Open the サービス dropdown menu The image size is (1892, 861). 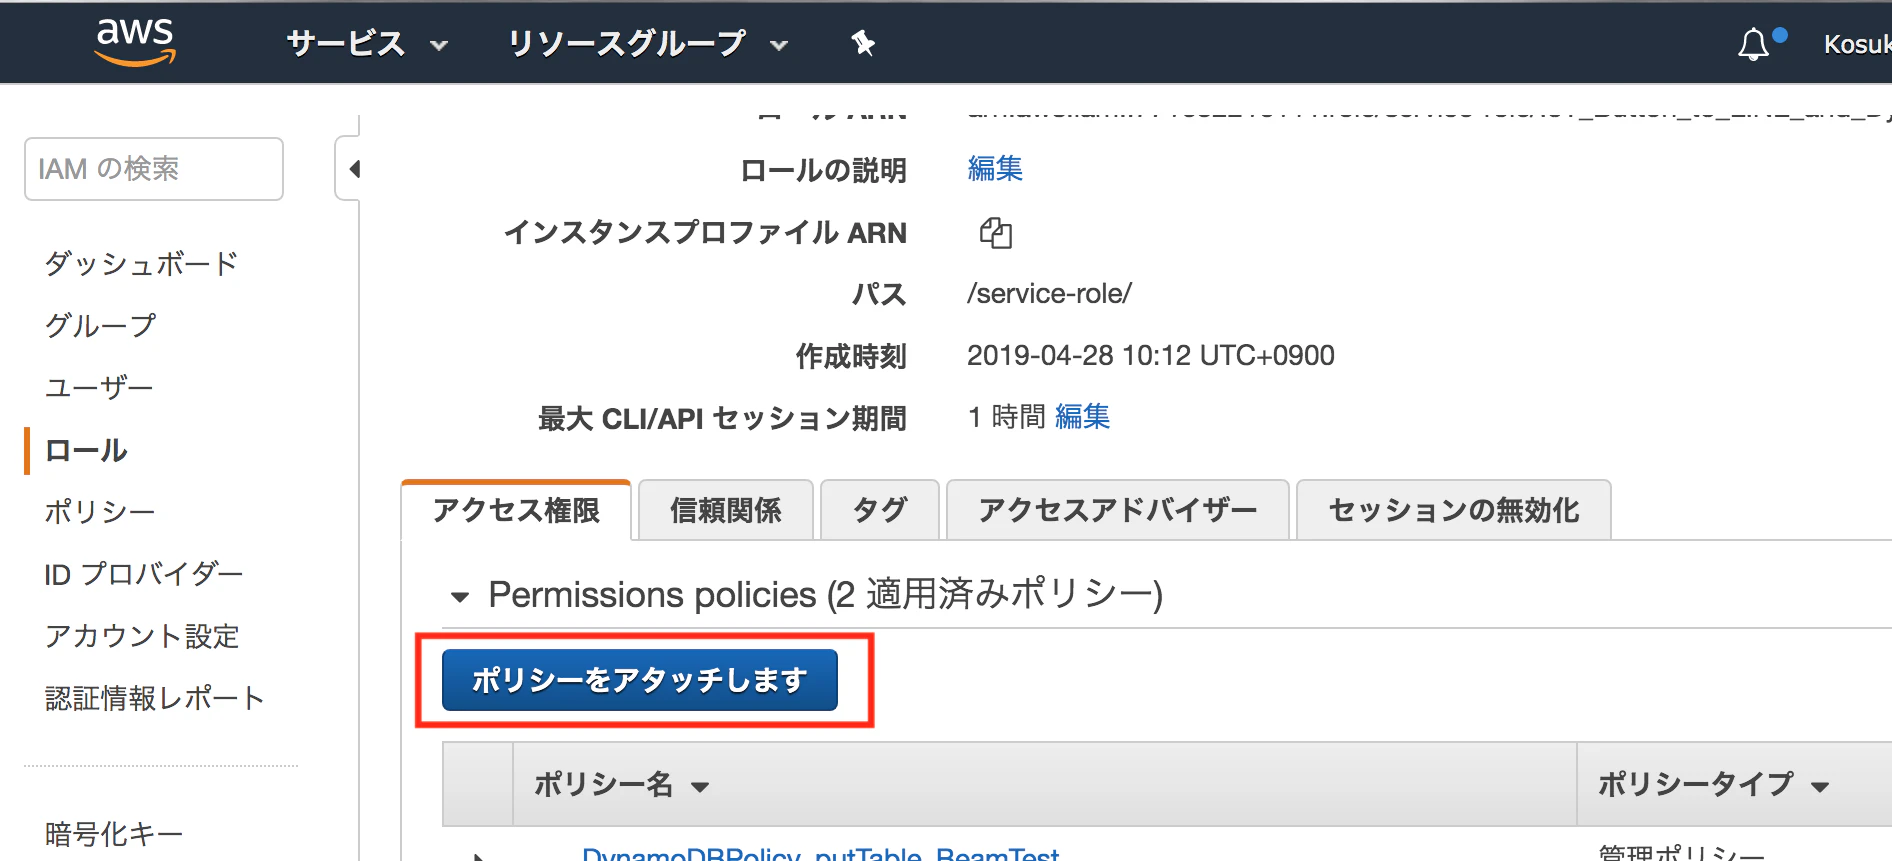(366, 43)
